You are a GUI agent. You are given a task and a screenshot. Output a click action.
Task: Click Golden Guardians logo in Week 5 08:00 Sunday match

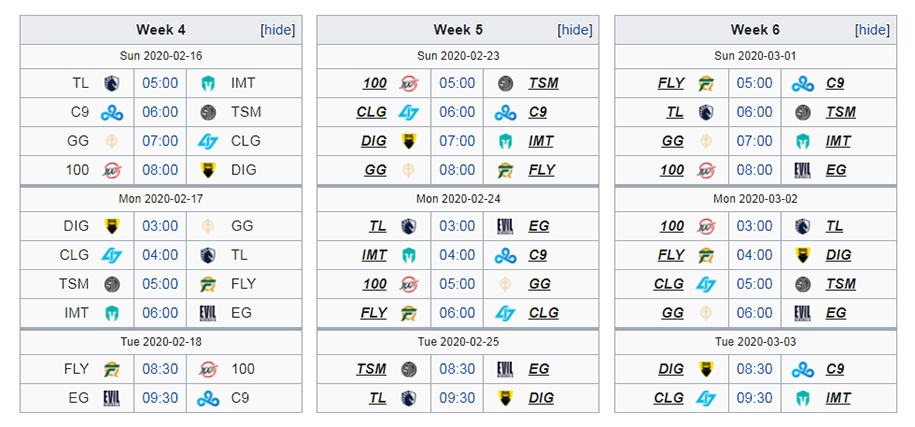408,170
